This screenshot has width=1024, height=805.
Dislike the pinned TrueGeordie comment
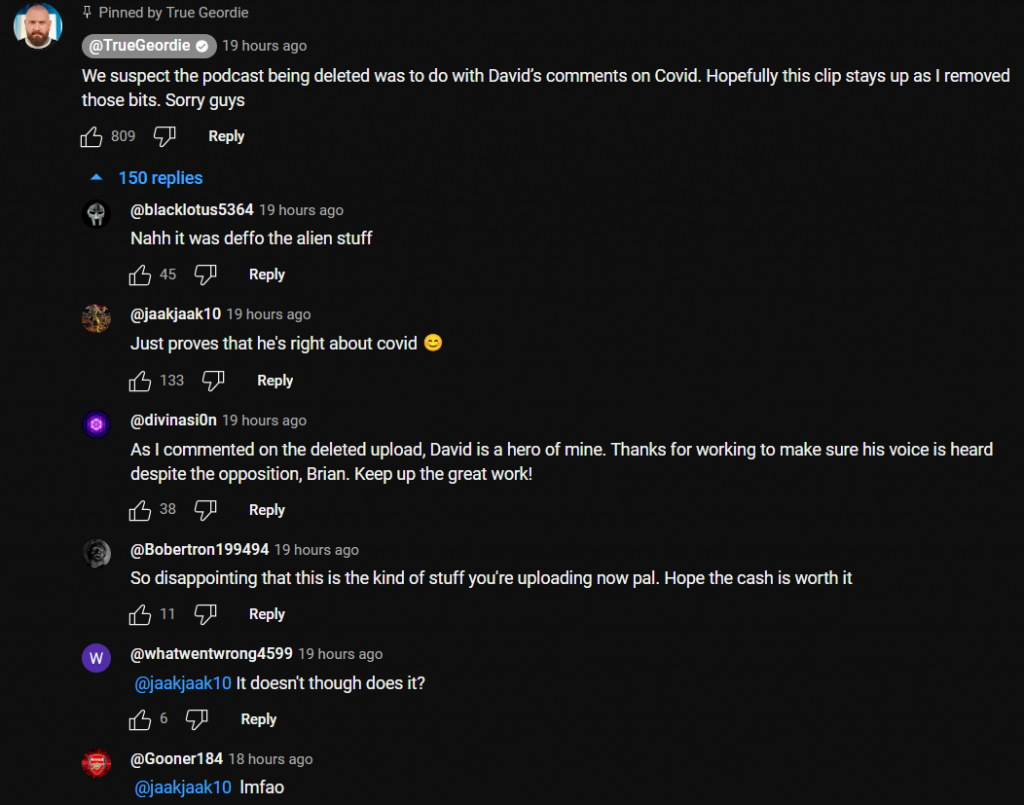point(165,136)
